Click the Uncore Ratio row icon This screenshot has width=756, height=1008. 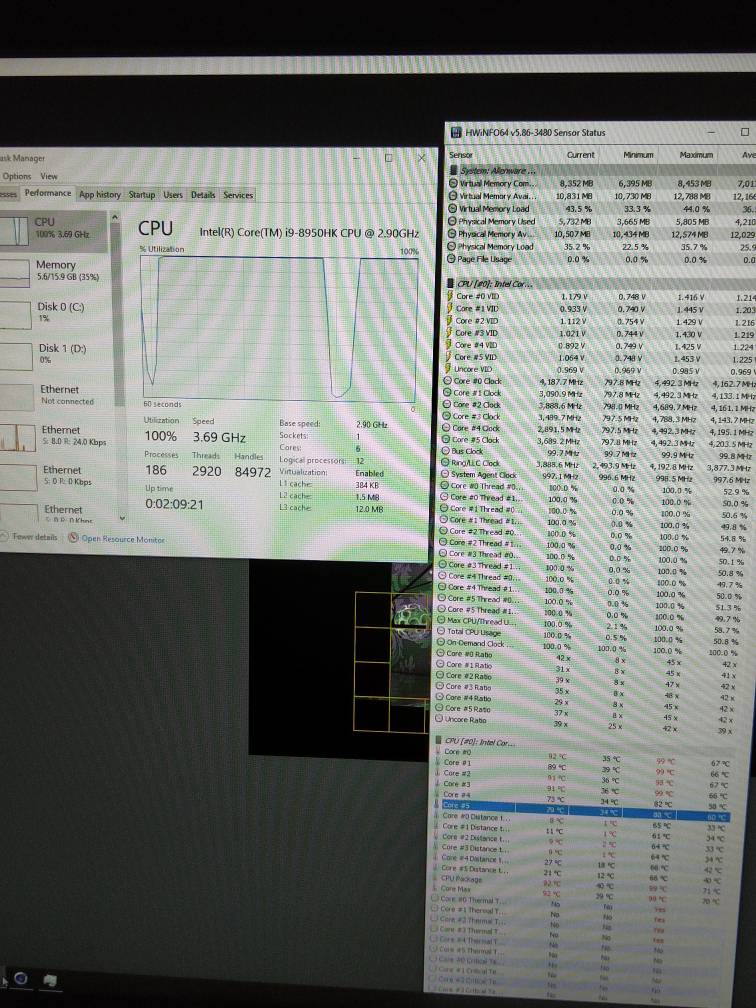coord(439,719)
